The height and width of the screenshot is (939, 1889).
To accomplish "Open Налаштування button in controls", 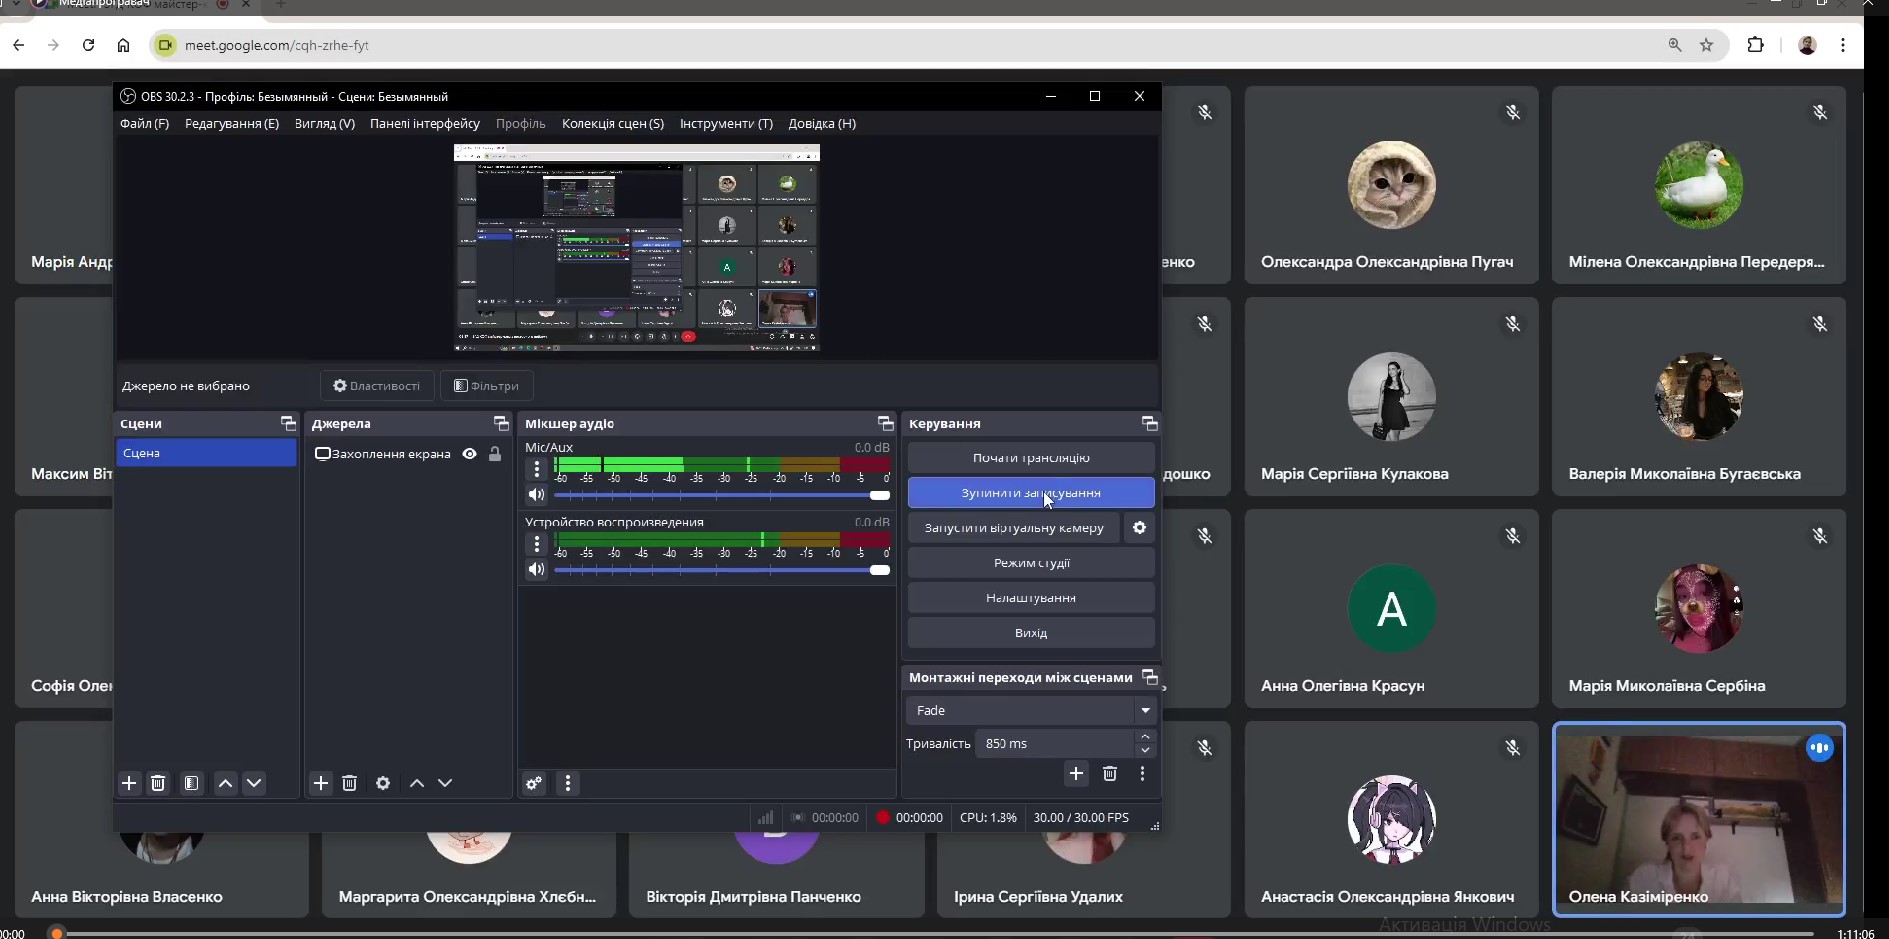I will point(1031,598).
